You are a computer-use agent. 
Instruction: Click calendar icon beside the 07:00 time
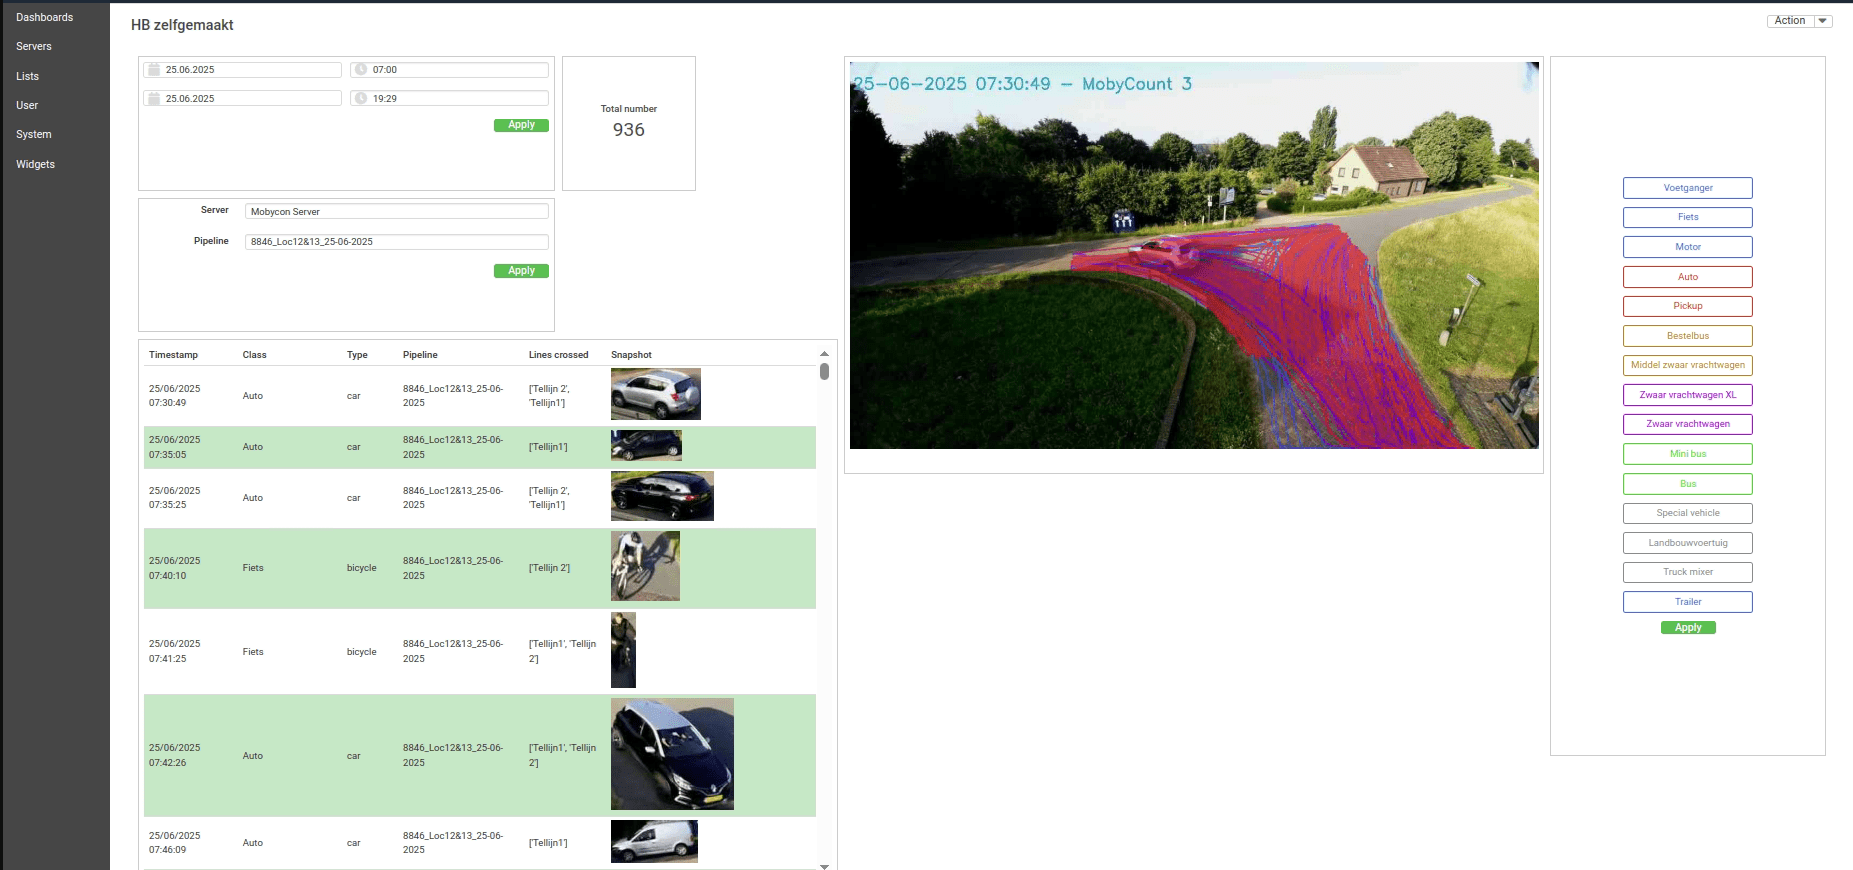click(154, 70)
